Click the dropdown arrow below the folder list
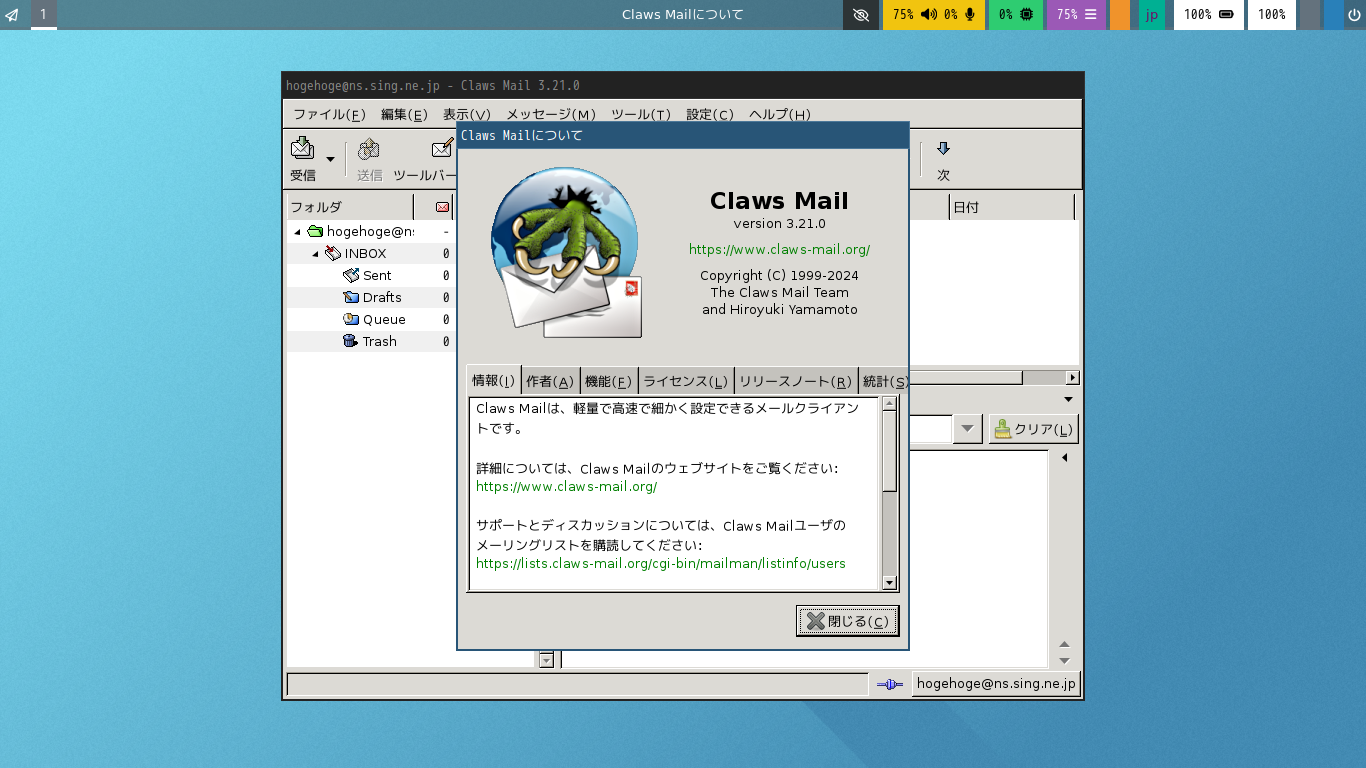 click(546, 659)
